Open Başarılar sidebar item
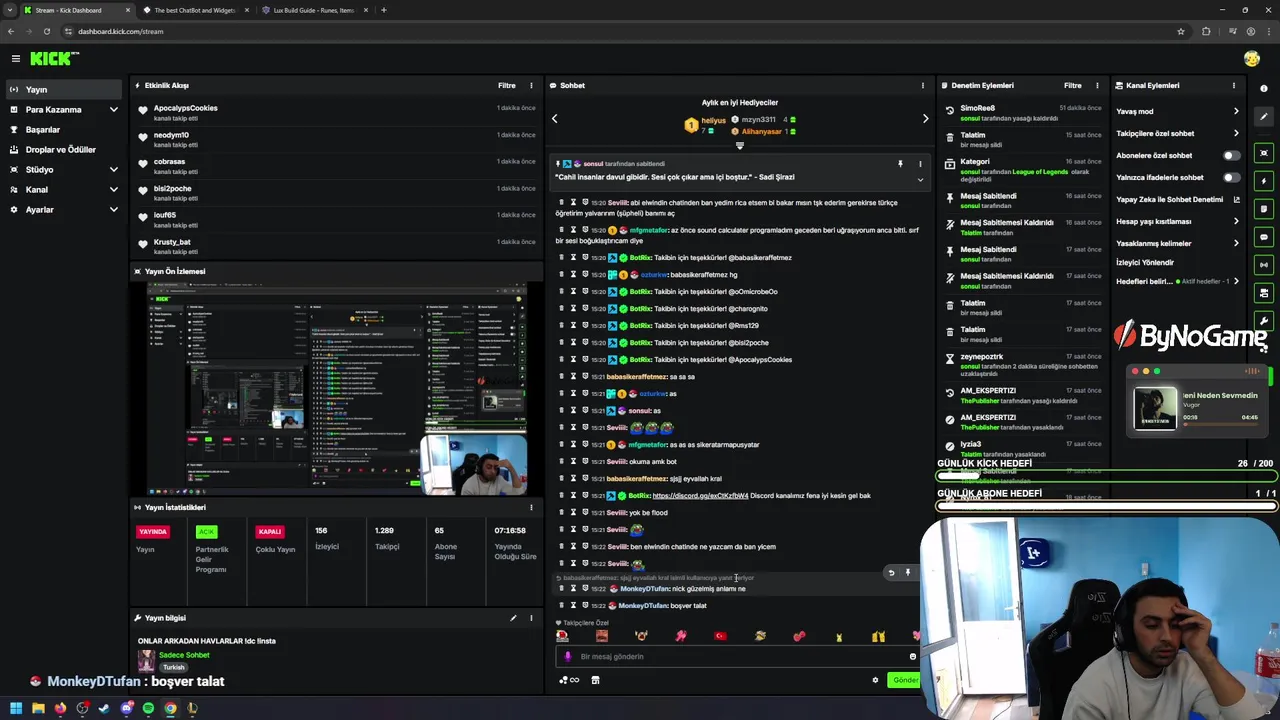 pyautogui.click(x=64, y=129)
